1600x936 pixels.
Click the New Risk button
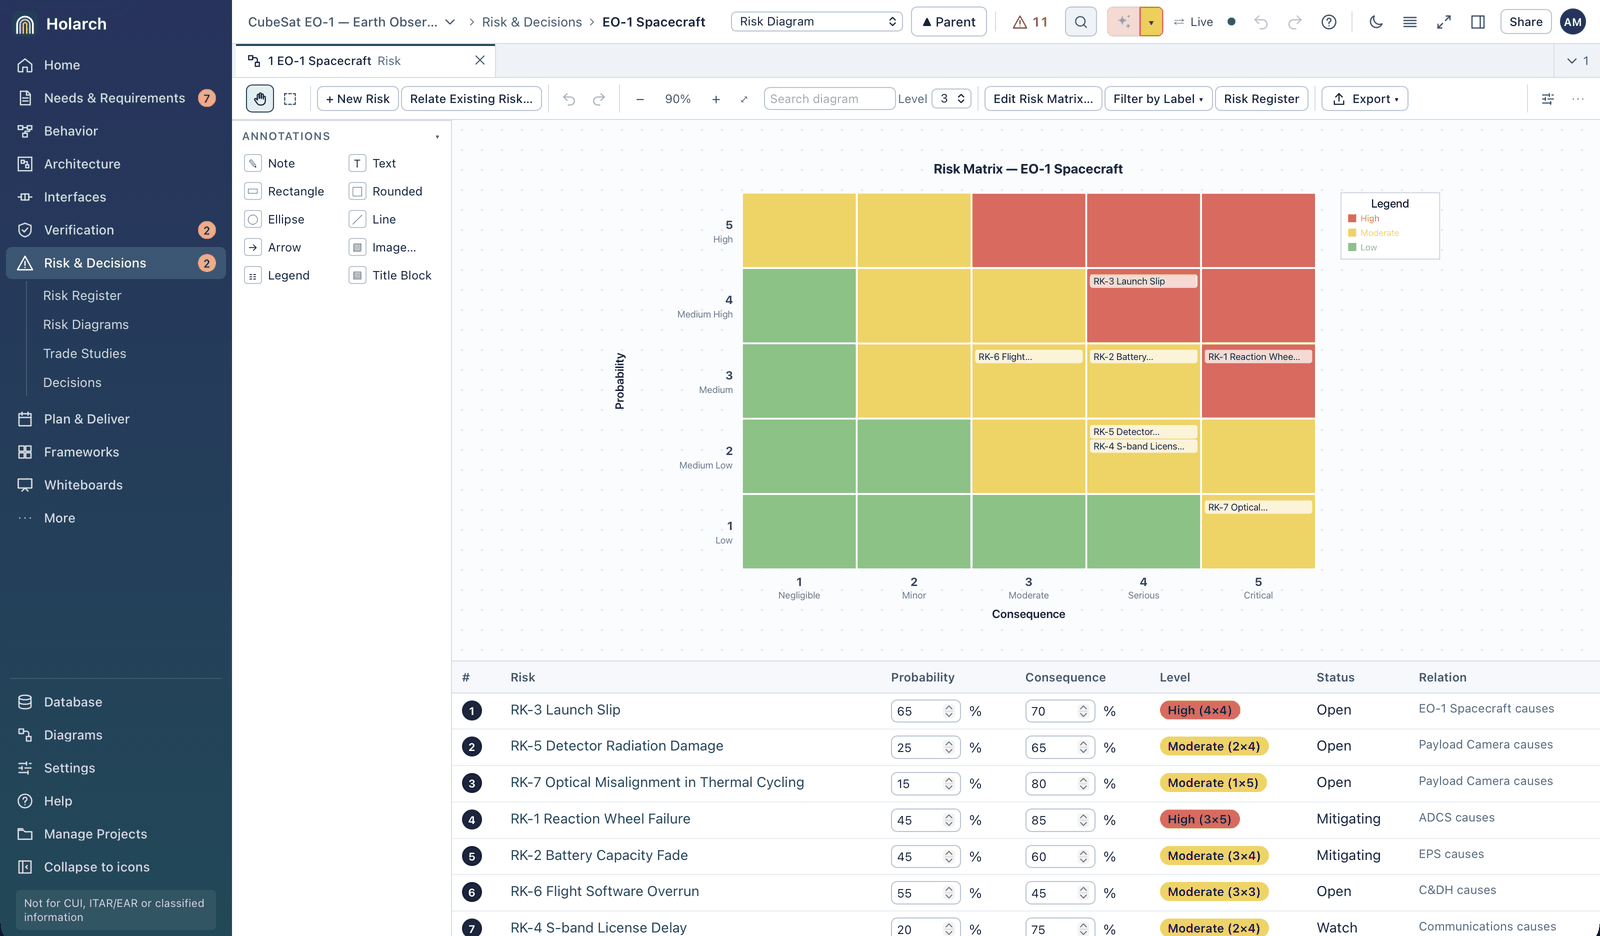(x=358, y=99)
